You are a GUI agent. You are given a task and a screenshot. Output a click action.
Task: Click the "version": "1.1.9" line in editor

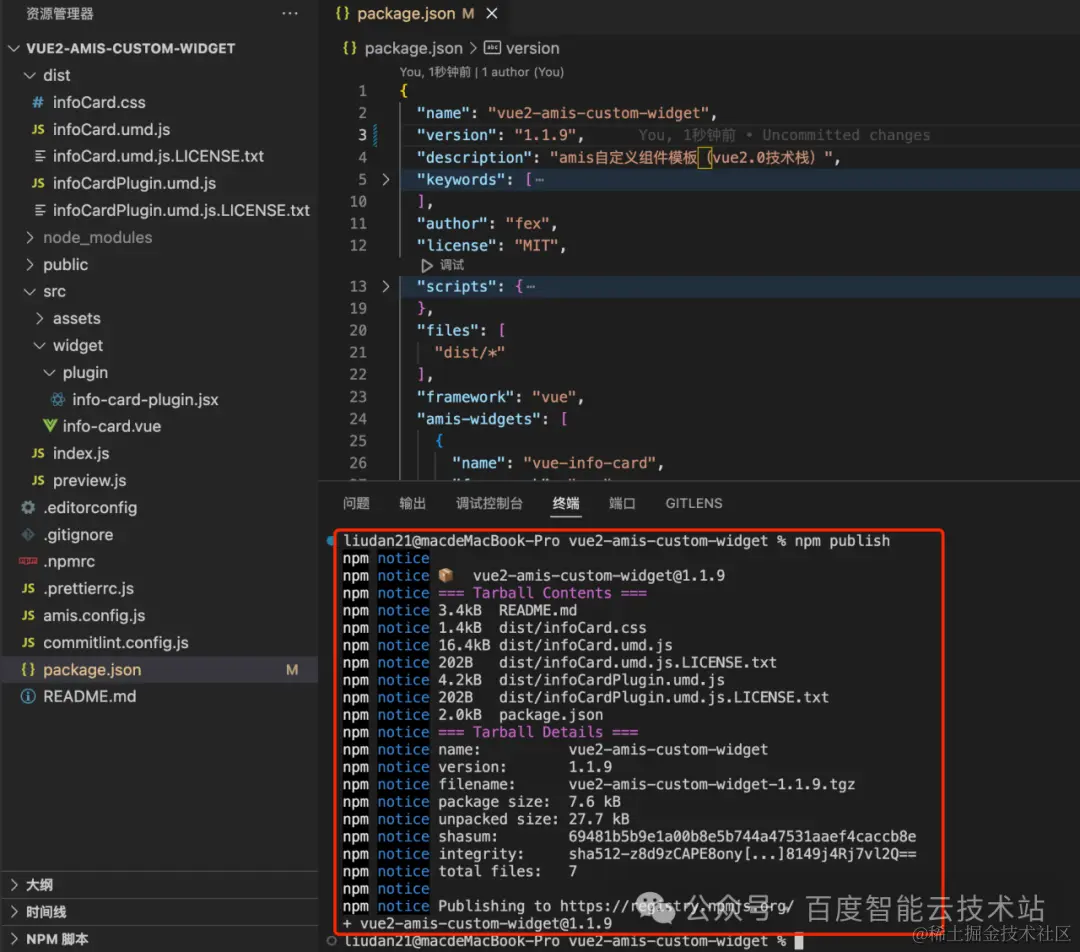(x=500, y=135)
